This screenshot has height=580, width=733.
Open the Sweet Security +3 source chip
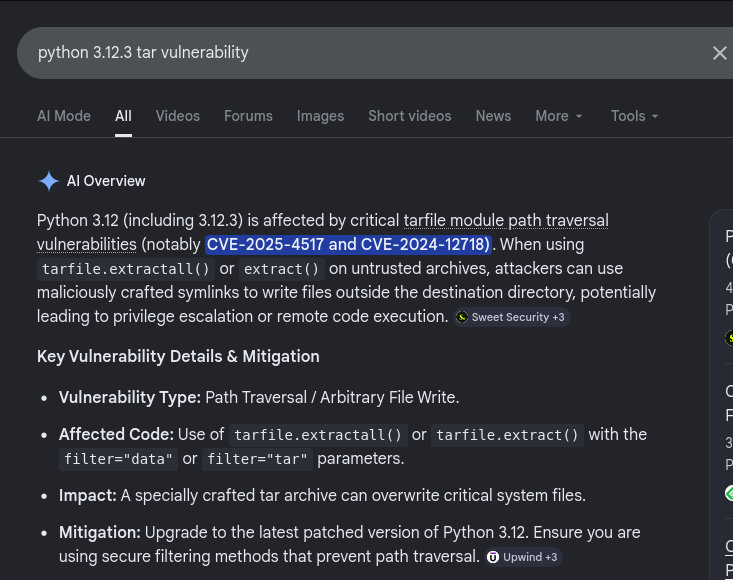point(511,317)
